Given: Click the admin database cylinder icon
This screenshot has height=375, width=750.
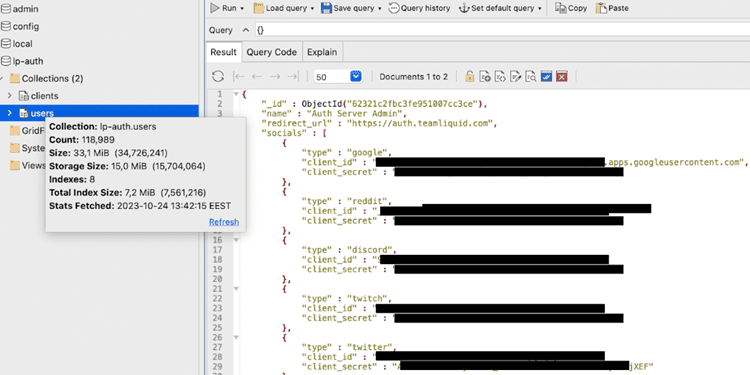Looking at the screenshot, I should (6, 9).
